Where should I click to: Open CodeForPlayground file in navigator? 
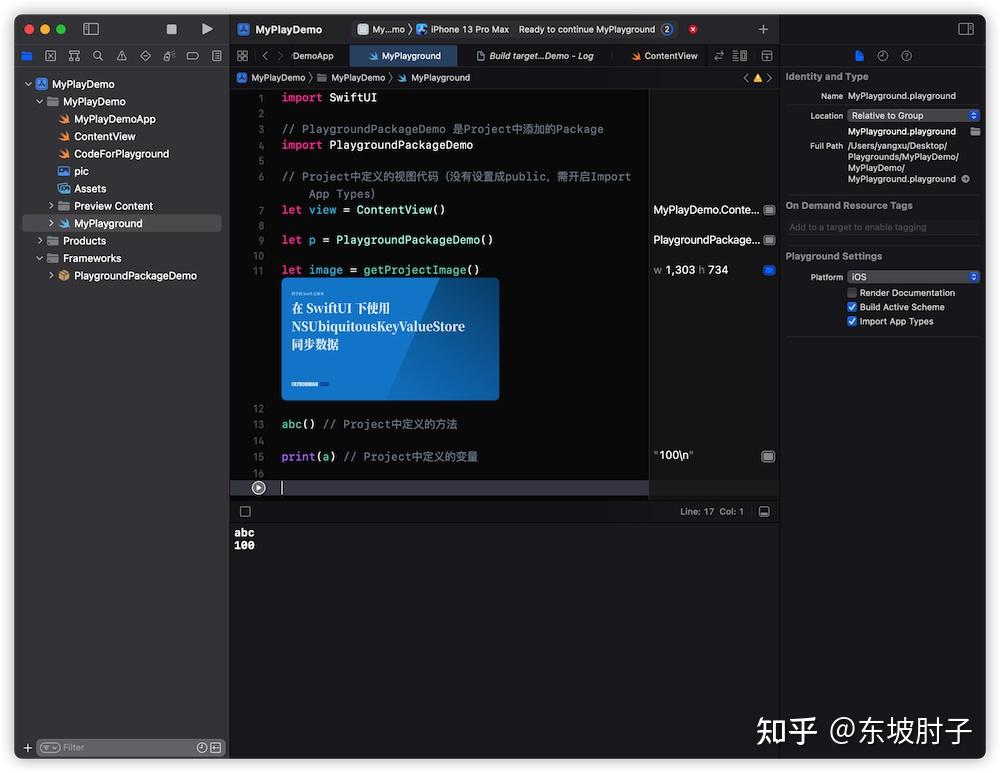pos(121,154)
